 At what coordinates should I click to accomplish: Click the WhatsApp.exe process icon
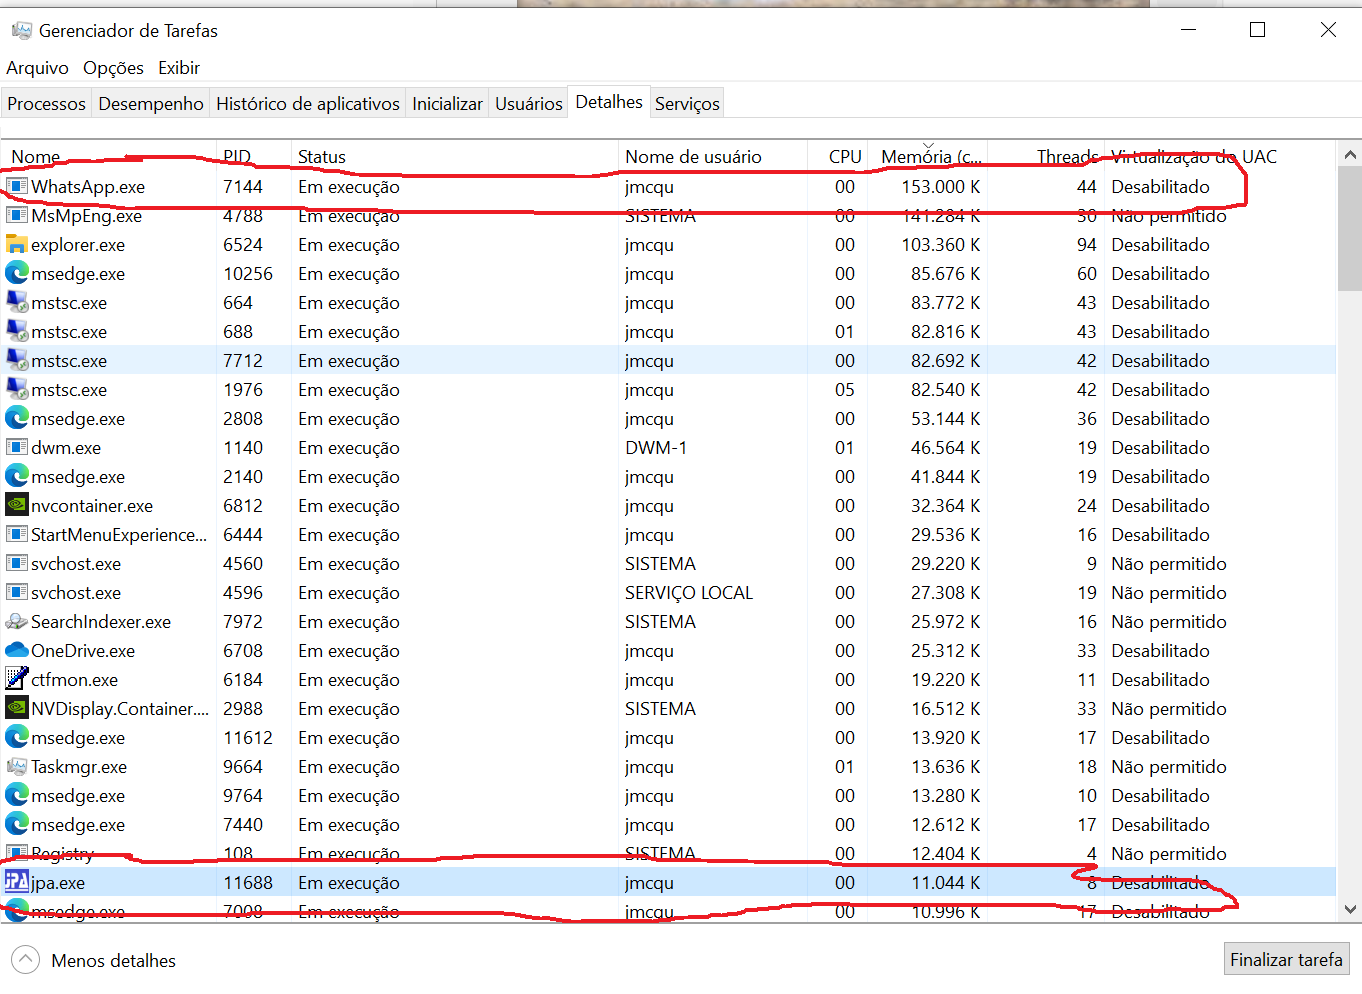(x=16, y=187)
